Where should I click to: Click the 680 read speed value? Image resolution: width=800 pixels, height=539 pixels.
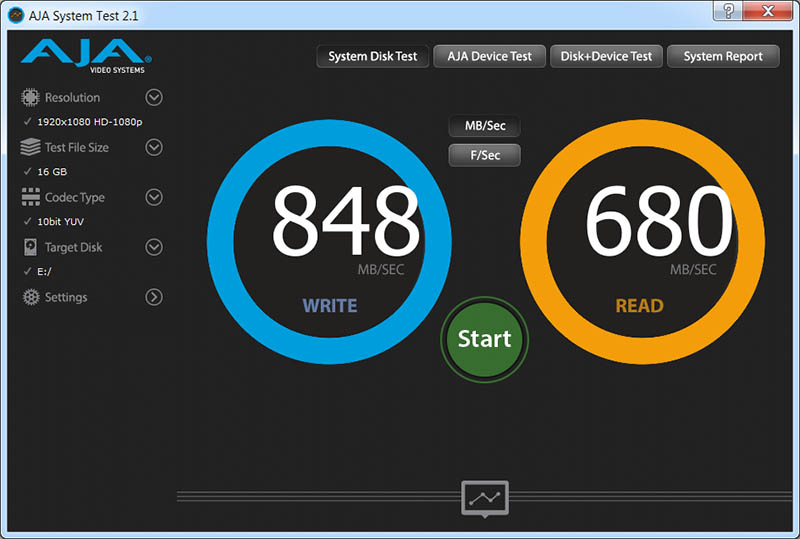click(x=659, y=221)
